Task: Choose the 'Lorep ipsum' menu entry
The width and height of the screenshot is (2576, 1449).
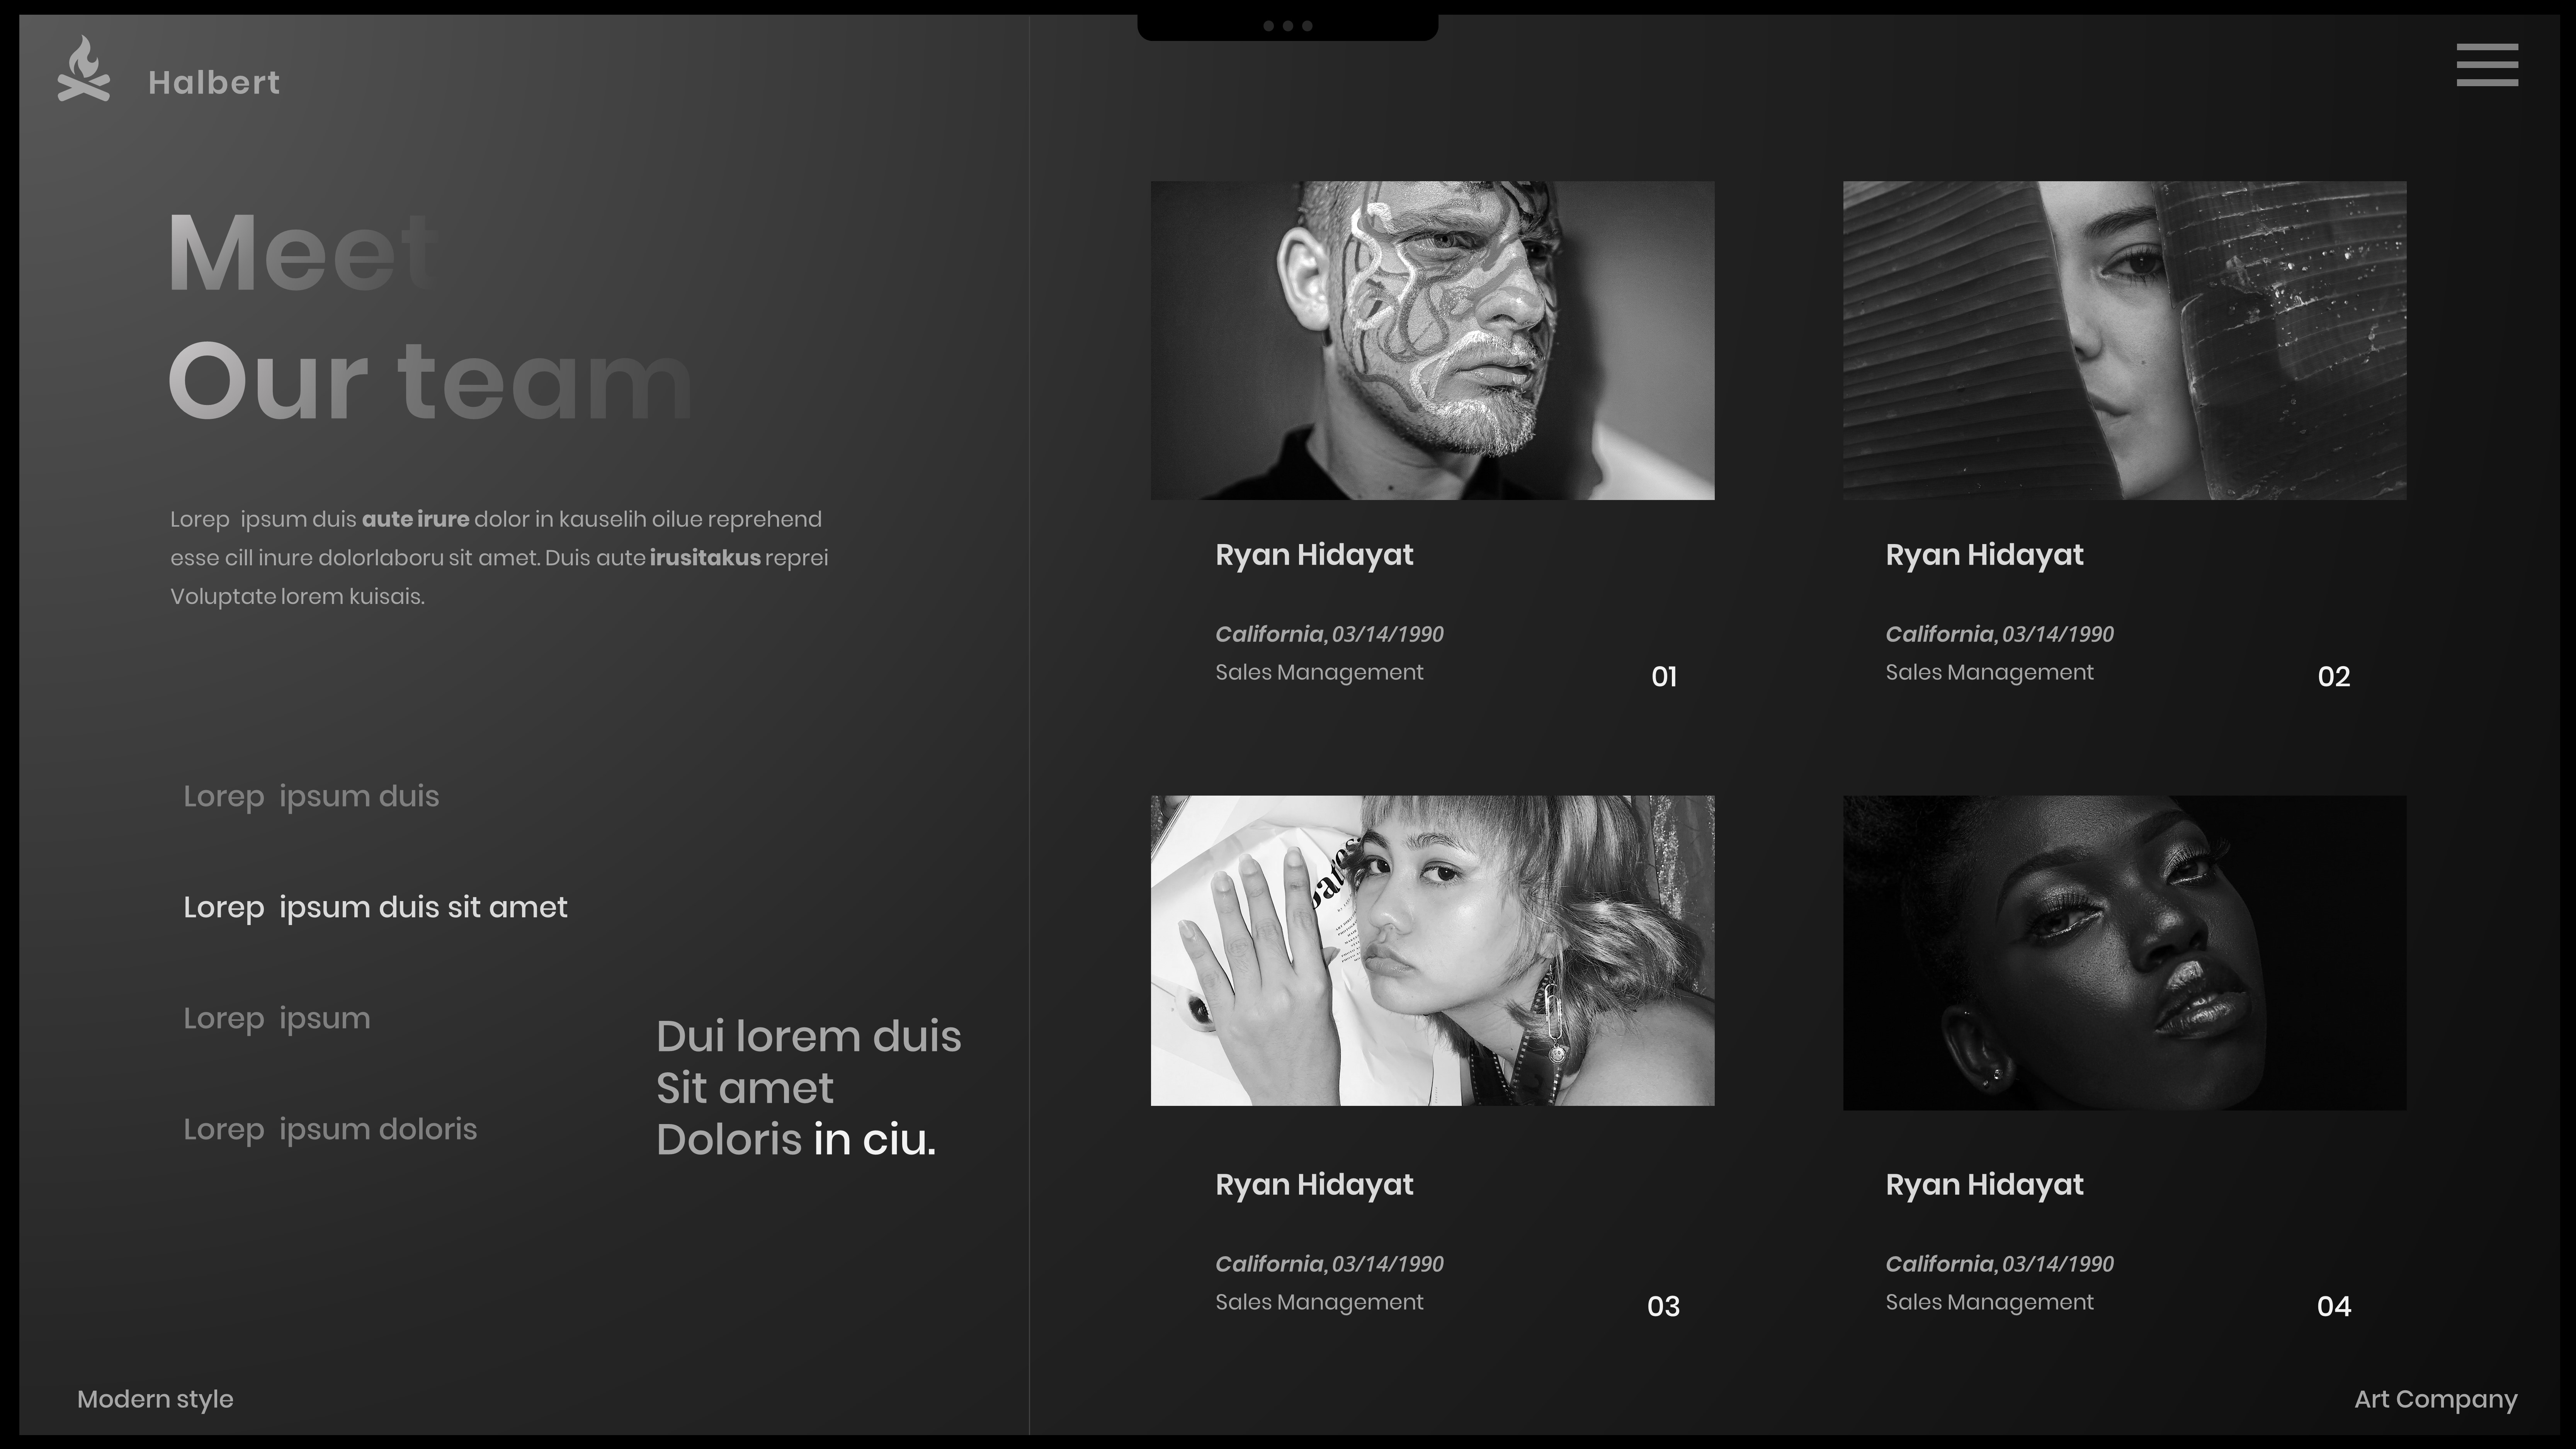Action: (x=277, y=1018)
